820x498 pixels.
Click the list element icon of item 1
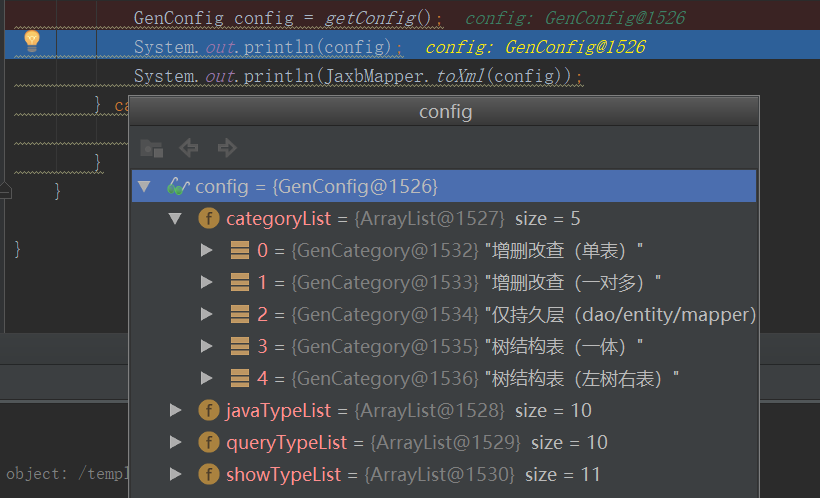point(240,282)
